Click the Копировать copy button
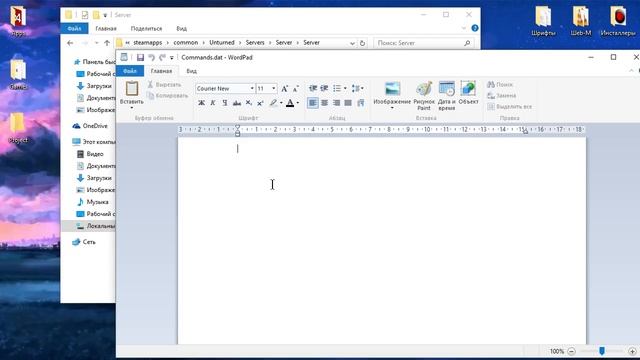The image size is (640, 360). pos(167,96)
